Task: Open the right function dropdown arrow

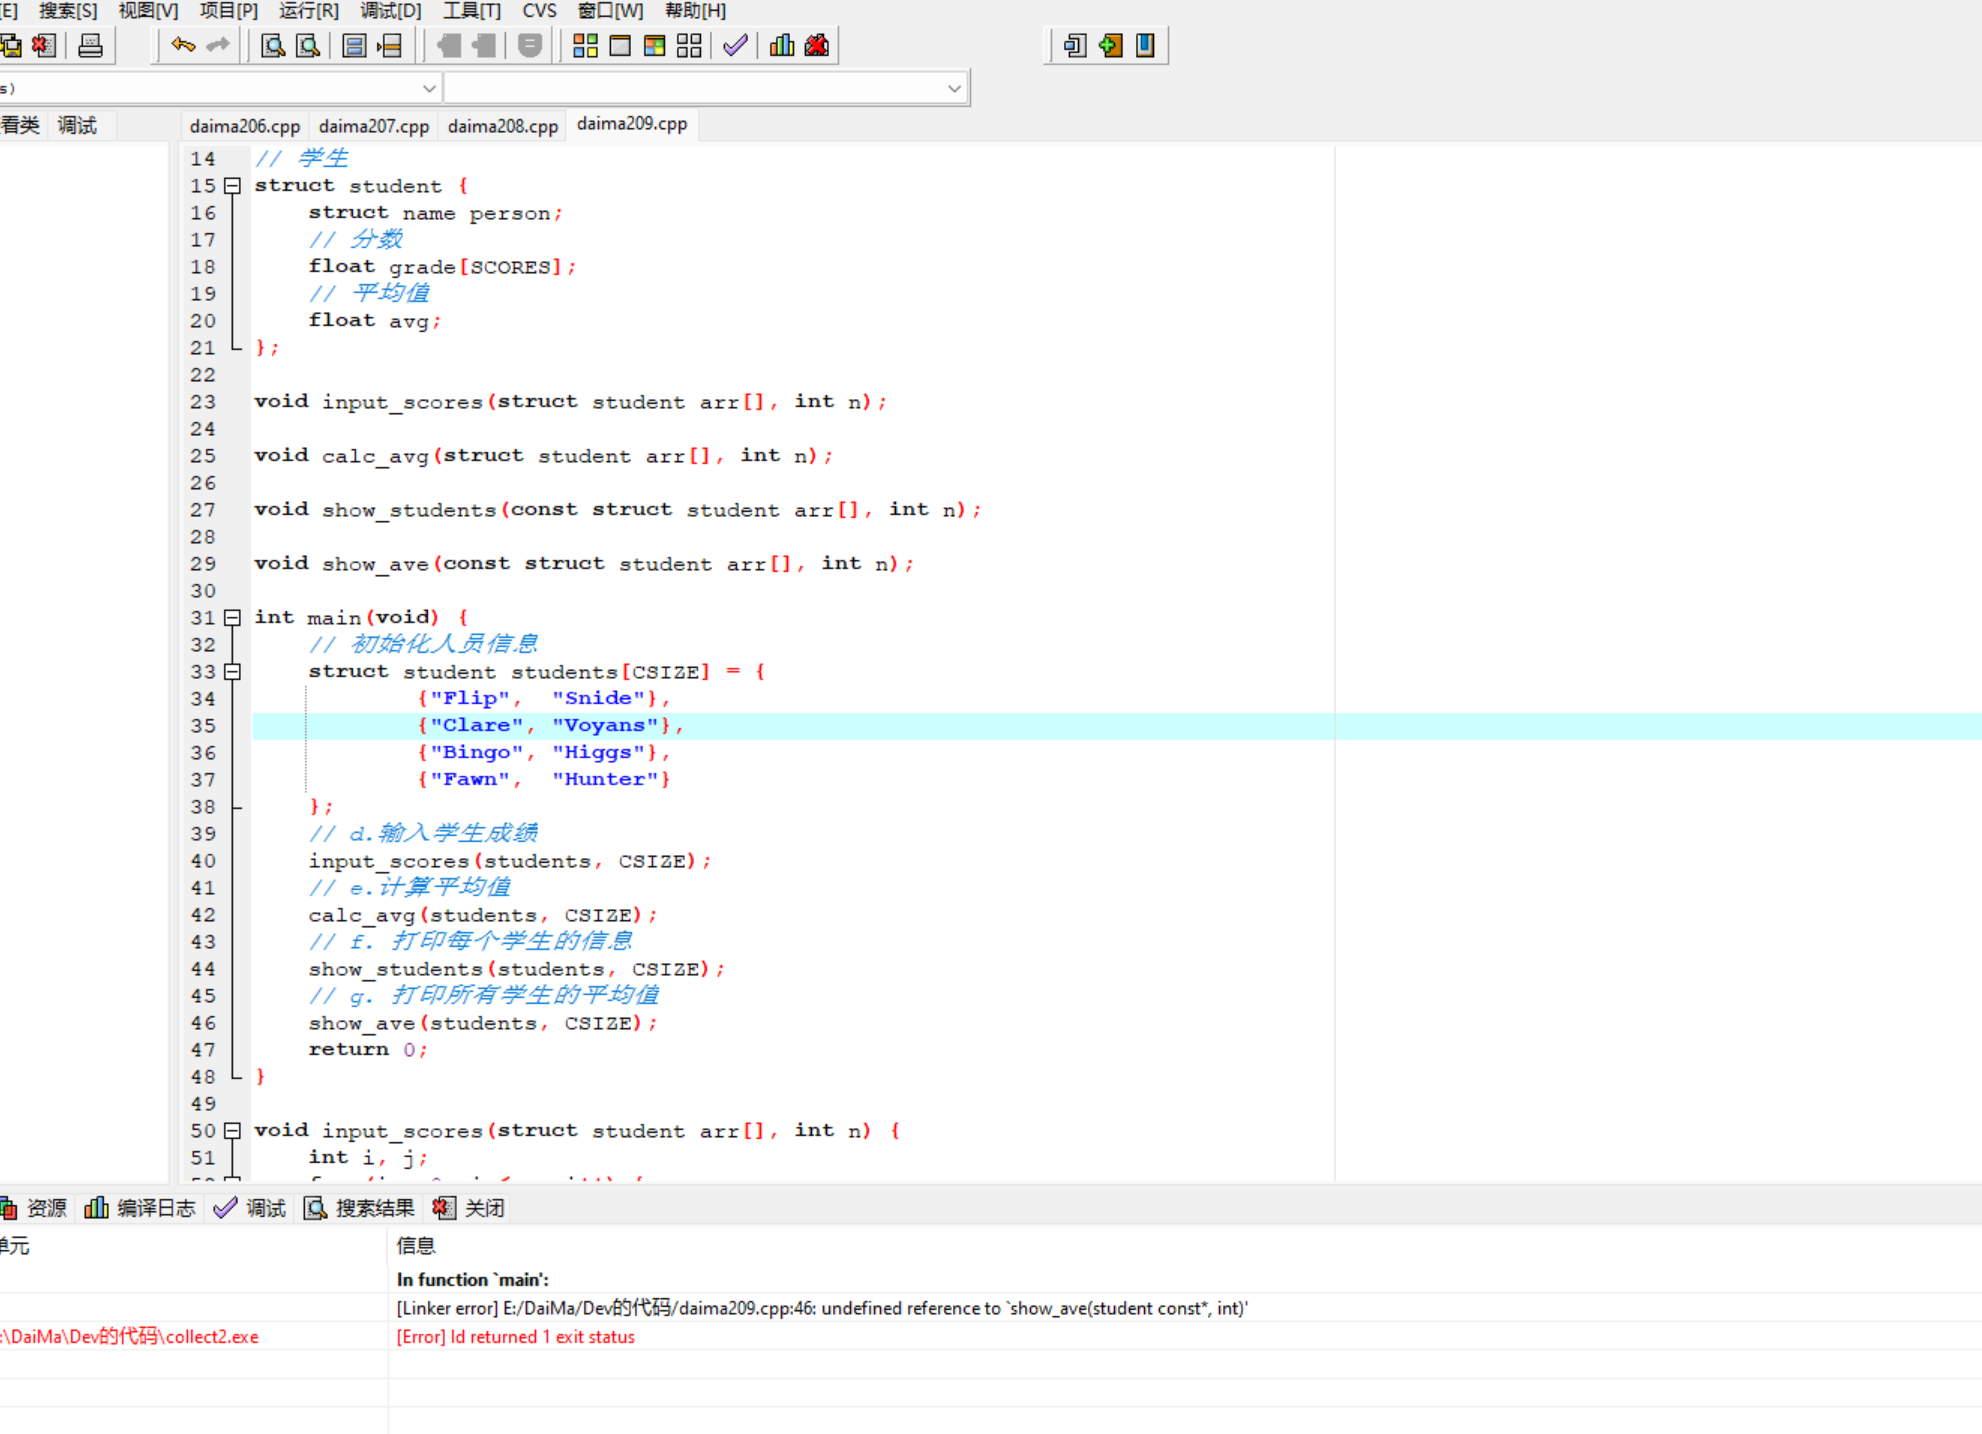Action: (954, 89)
